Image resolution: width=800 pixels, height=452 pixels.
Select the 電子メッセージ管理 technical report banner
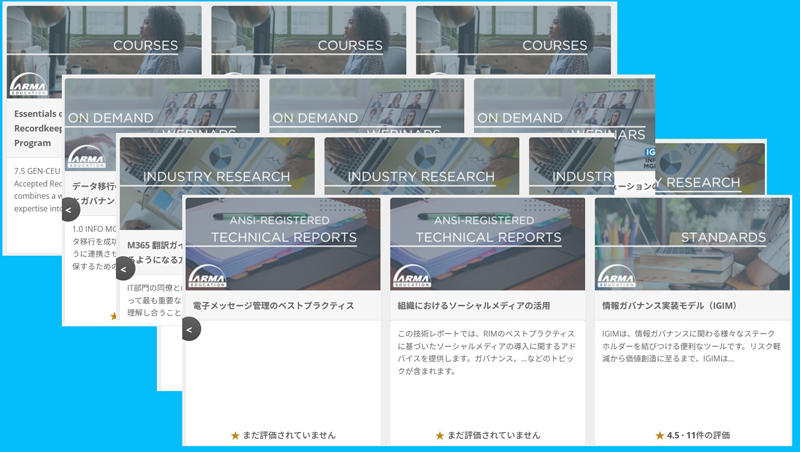coord(283,244)
